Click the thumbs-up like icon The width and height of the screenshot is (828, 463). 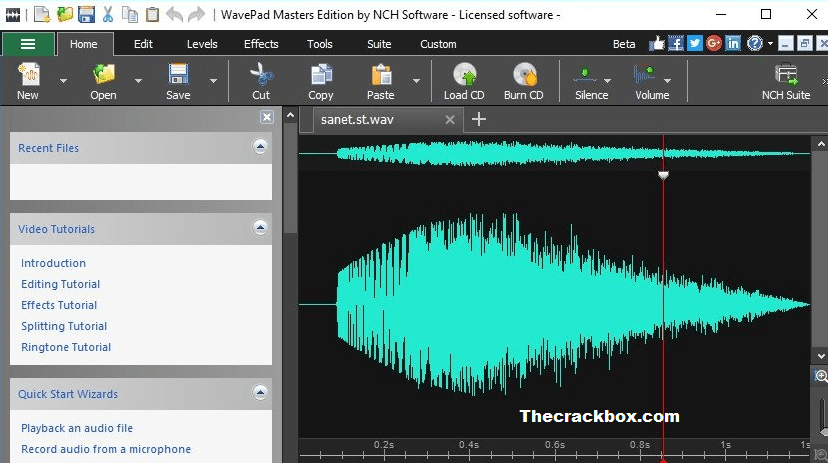(x=657, y=43)
